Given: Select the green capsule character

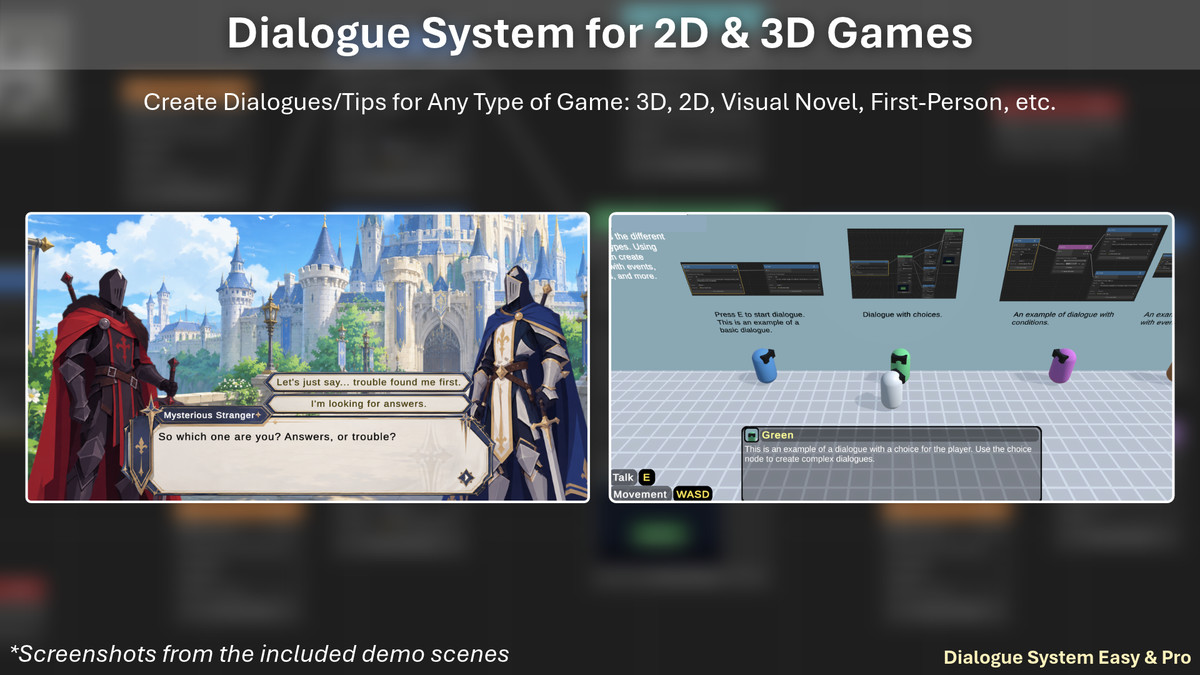Looking at the screenshot, I should pyautogui.click(x=900, y=362).
